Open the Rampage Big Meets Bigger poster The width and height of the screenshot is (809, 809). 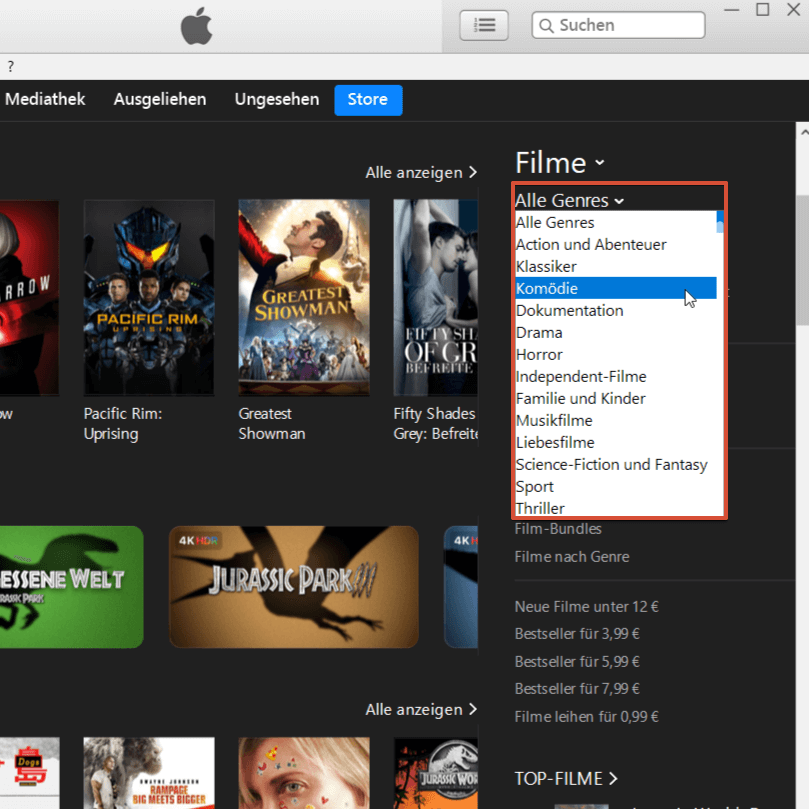point(149,773)
